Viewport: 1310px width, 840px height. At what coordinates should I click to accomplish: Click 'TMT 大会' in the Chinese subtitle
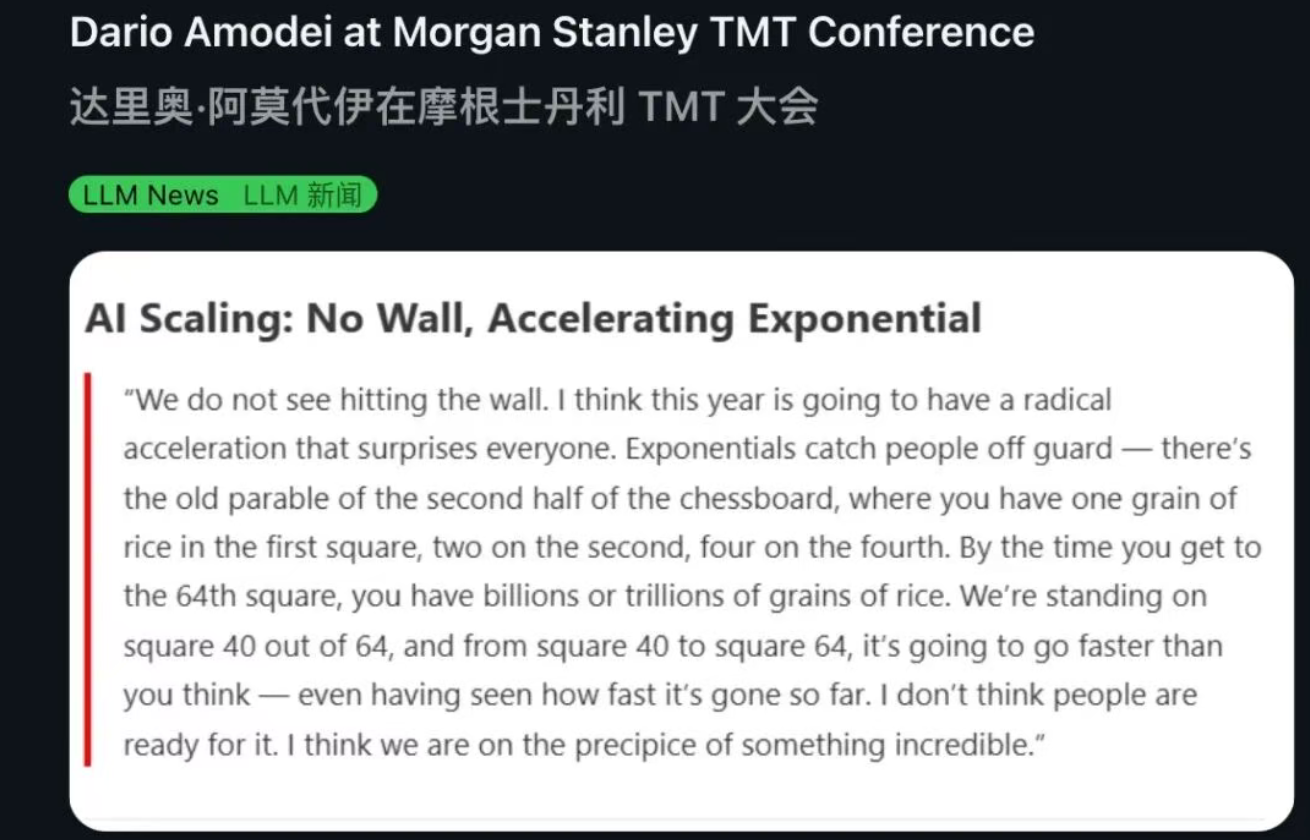(728, 107)
